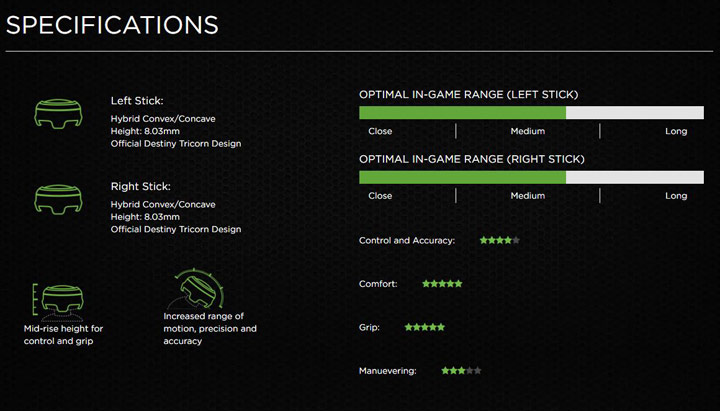This screenshot has width=720, height=411.
Task: Click 'Optimal In-Game Range (Left Stick)' title
Action: click(469, 95)
